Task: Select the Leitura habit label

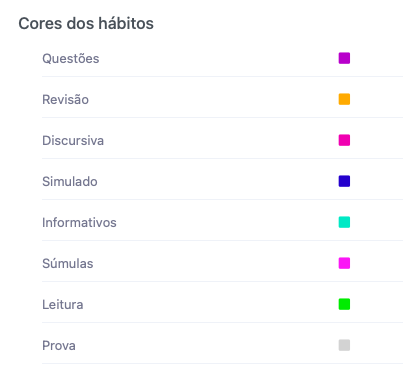Action: [x=63, y=304]
